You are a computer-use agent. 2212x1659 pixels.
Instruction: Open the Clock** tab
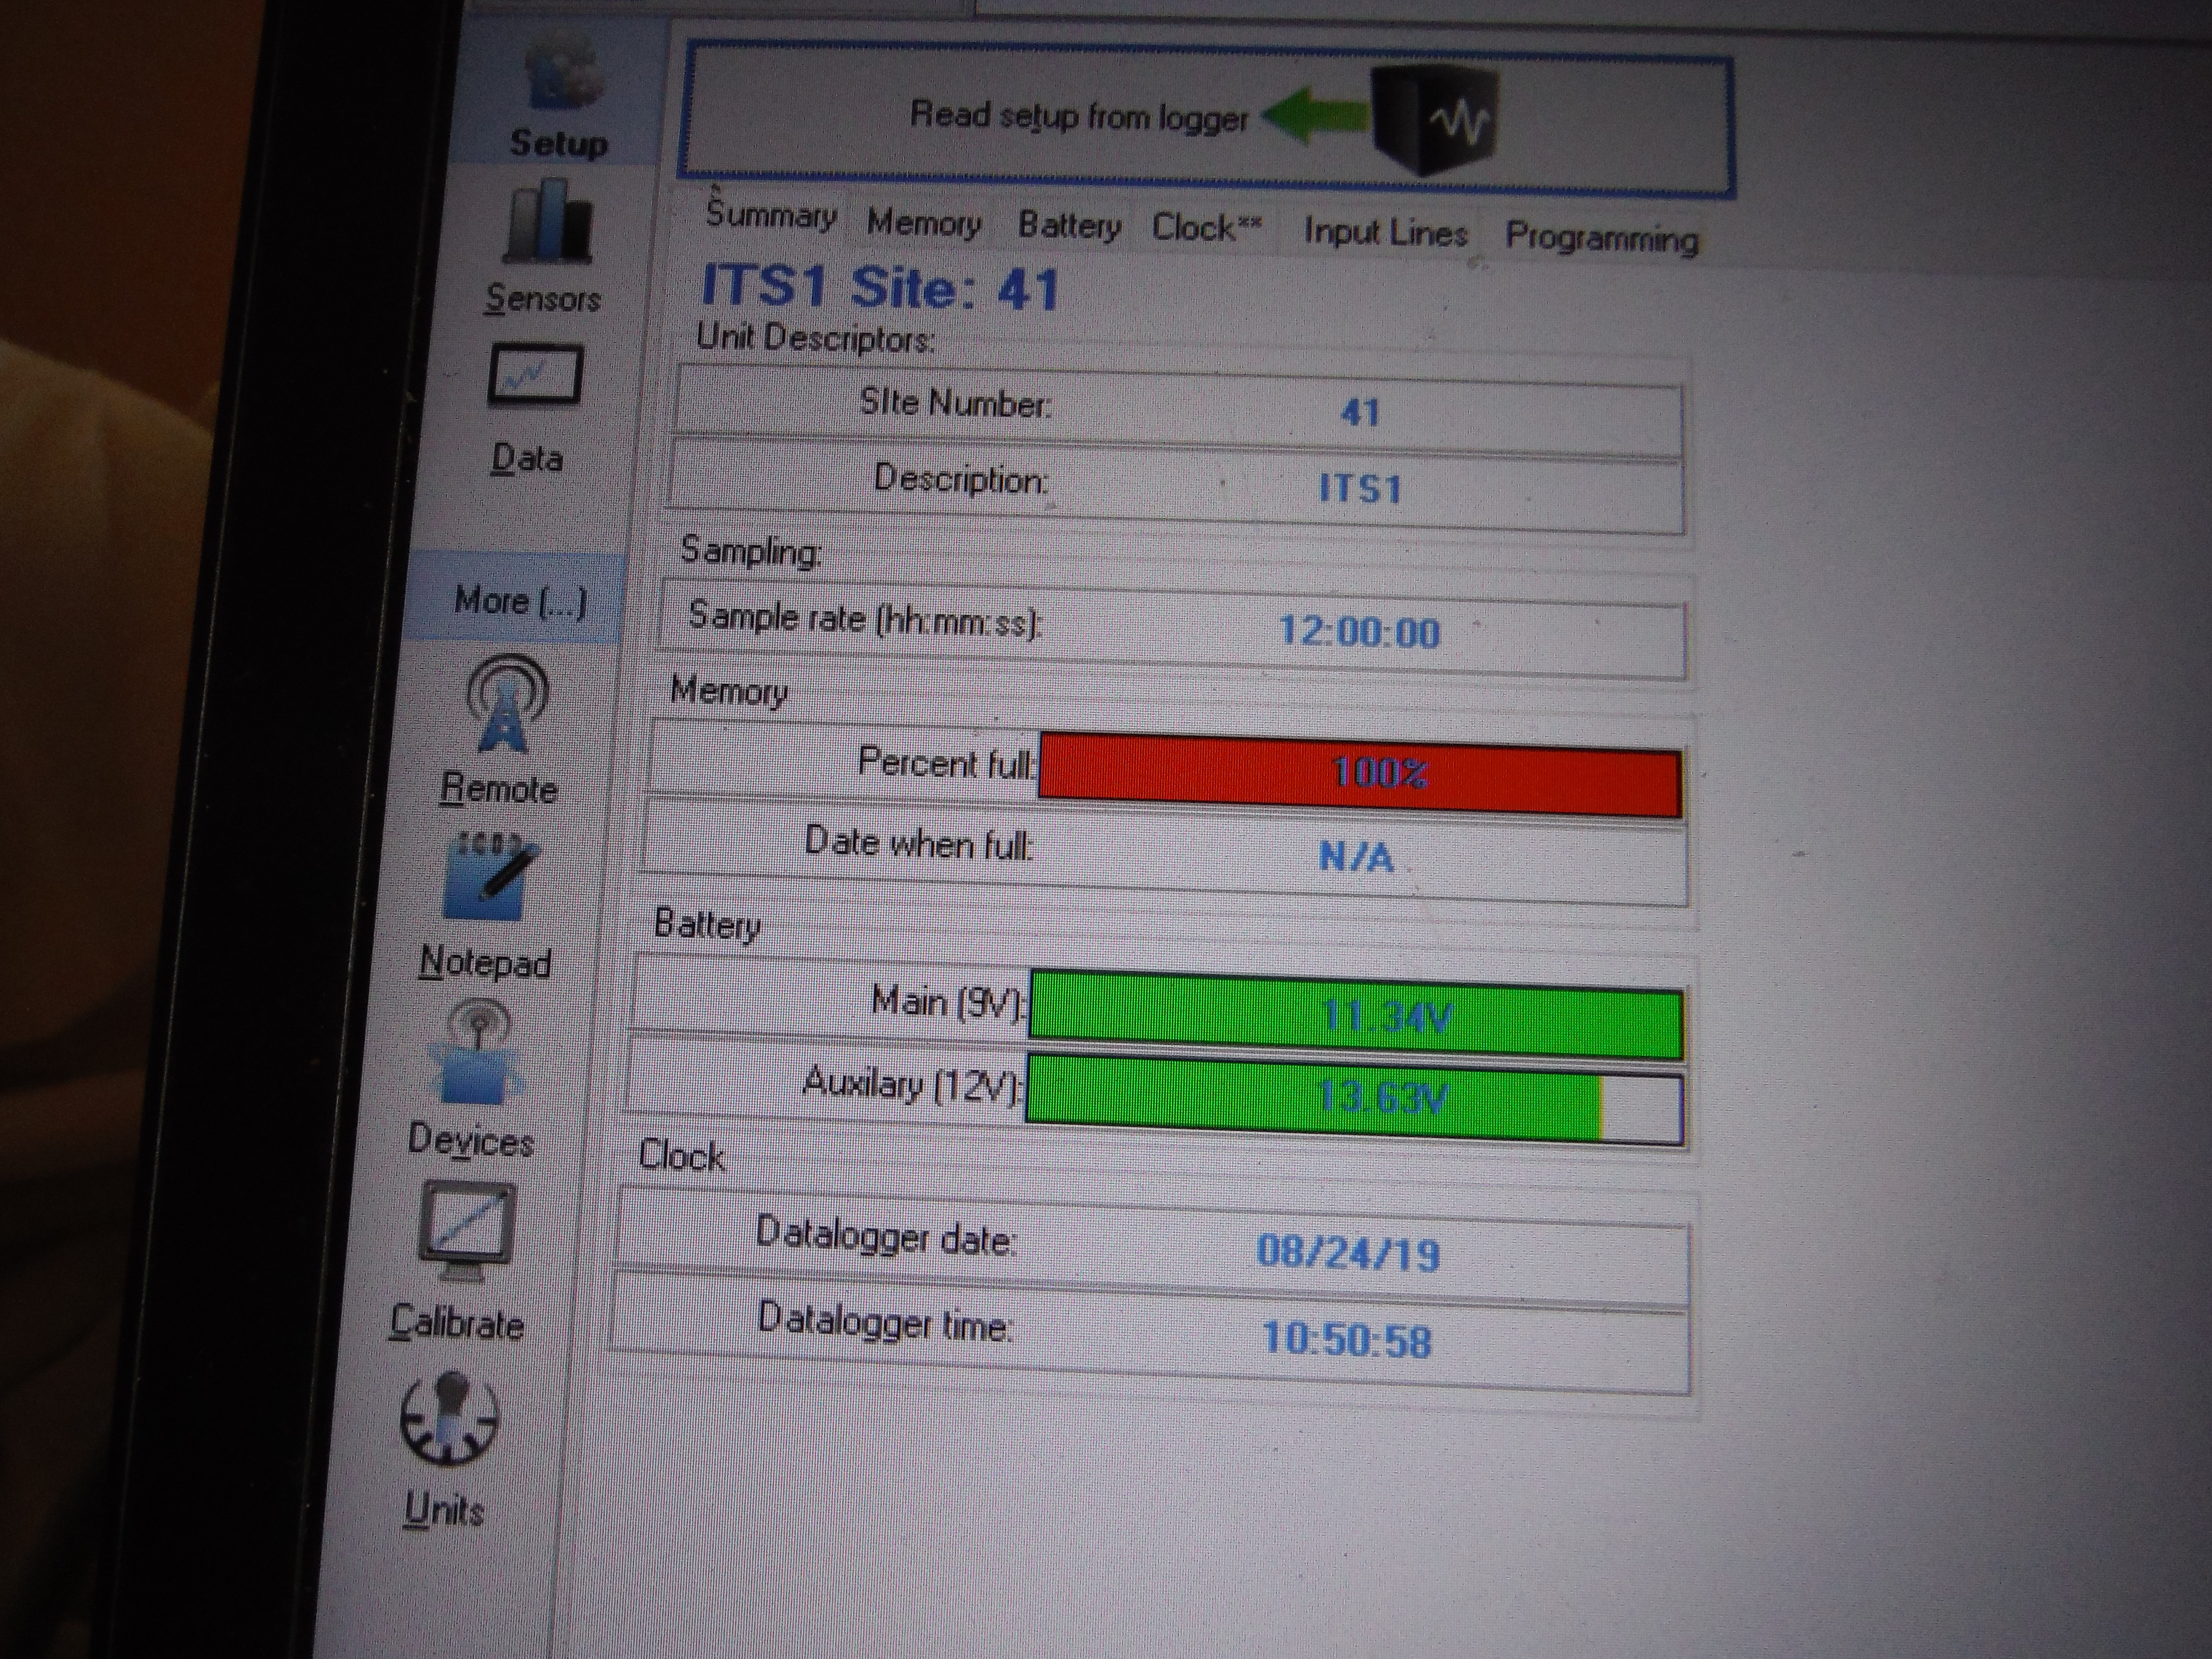click(1206, 228)
